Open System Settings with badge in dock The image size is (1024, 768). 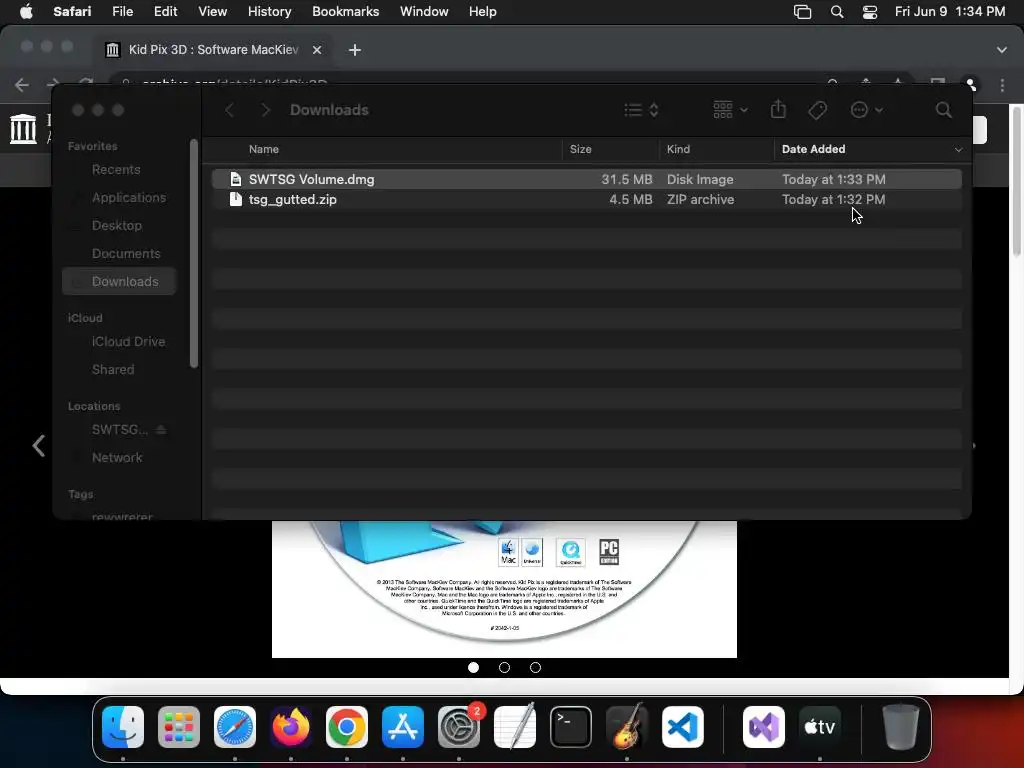point(459,727)
